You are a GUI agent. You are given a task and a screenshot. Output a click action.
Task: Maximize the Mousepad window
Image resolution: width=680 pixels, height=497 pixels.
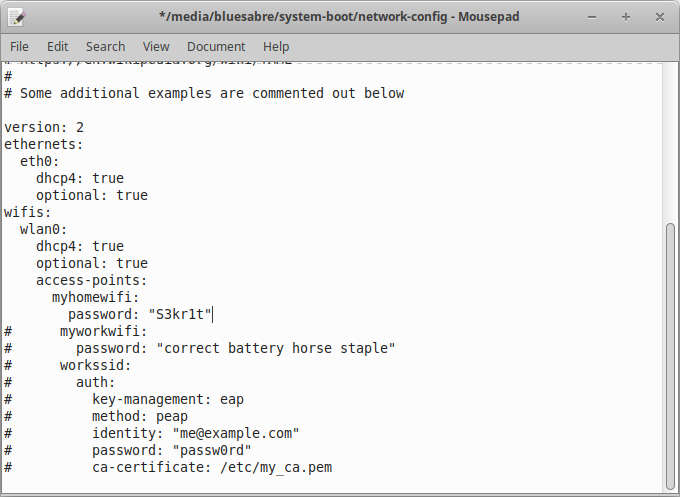626,17
